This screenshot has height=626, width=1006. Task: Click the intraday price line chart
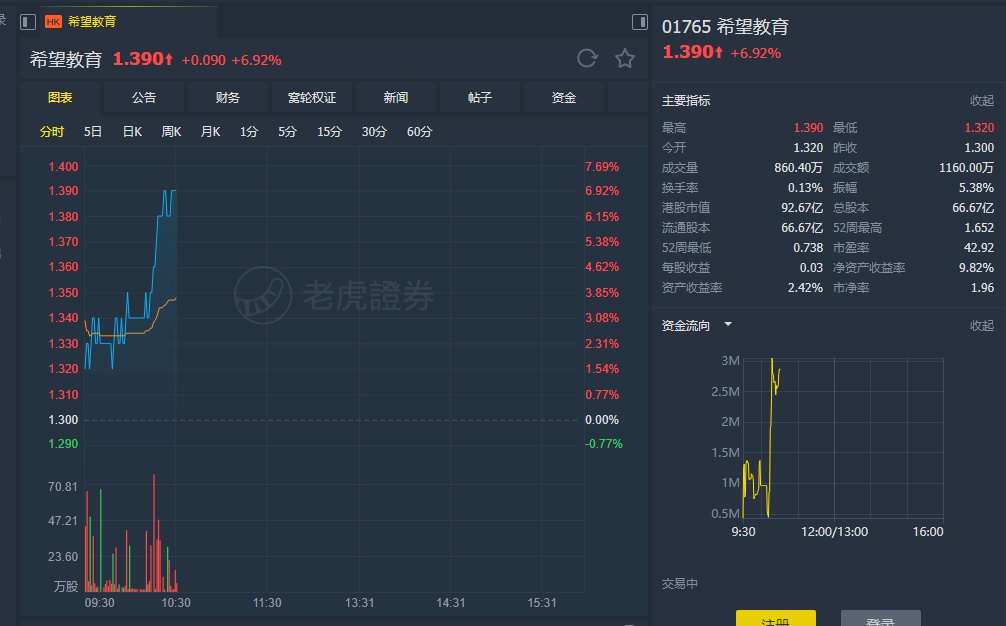pyautogui.click(x=130, y=279)
